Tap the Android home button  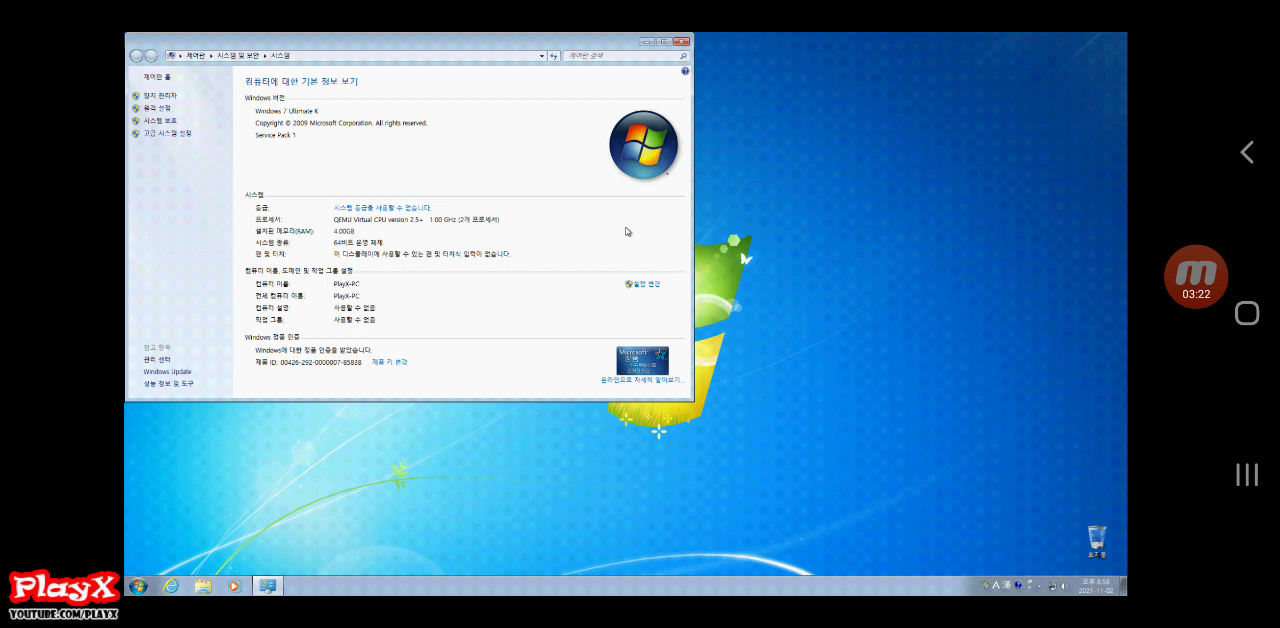click(x=1247, y=313)
